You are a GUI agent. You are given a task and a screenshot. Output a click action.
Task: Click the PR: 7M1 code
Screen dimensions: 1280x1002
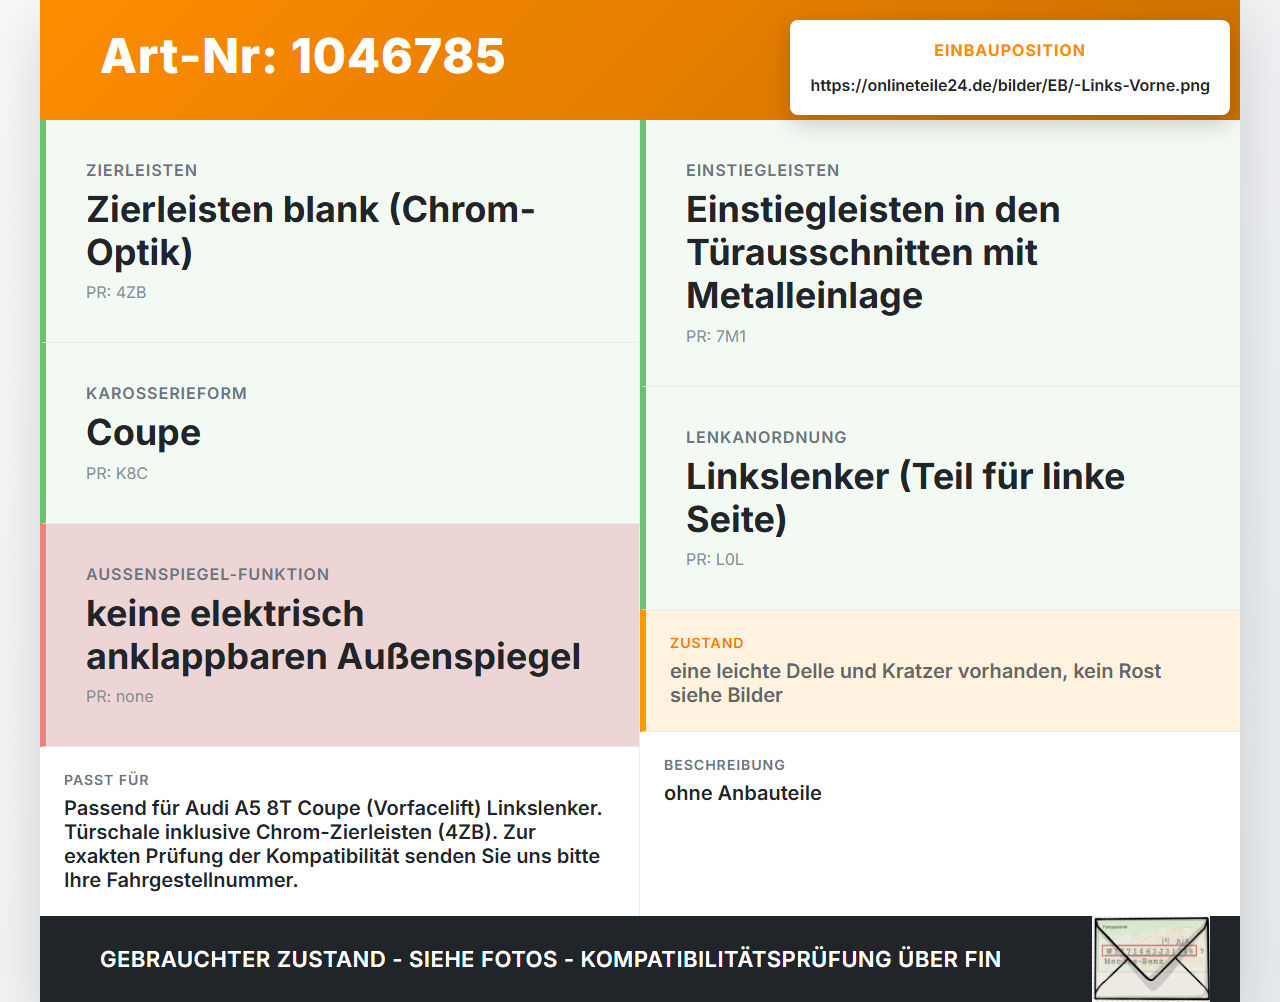[716, 336]
